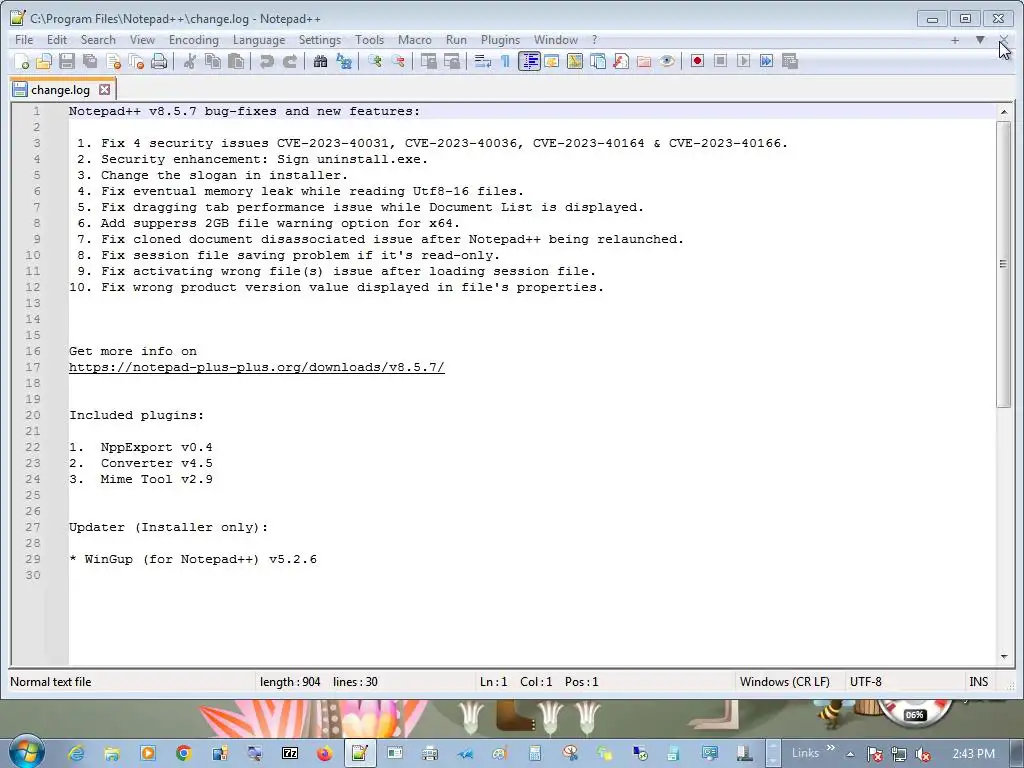The height and width of the screenshot is (768, 1024).
Task: Toggle the indent guide button
Action: [x=529, y=61]
